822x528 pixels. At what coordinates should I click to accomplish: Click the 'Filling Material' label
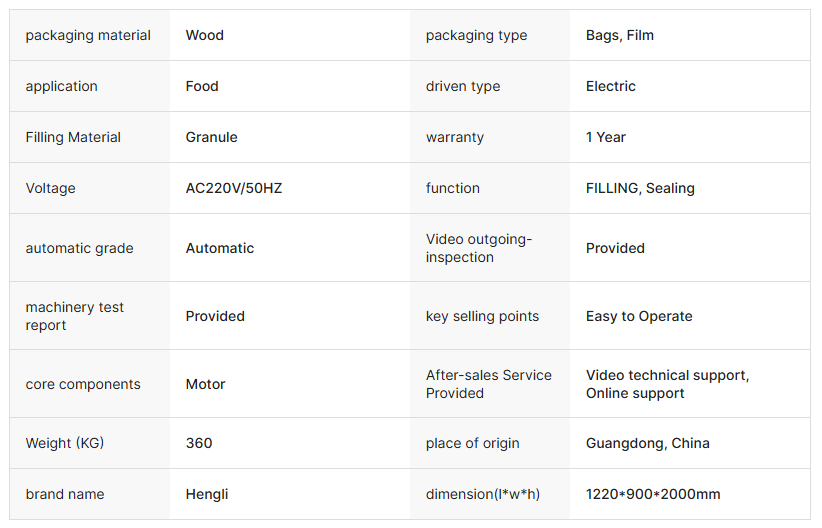click(73, 137)
